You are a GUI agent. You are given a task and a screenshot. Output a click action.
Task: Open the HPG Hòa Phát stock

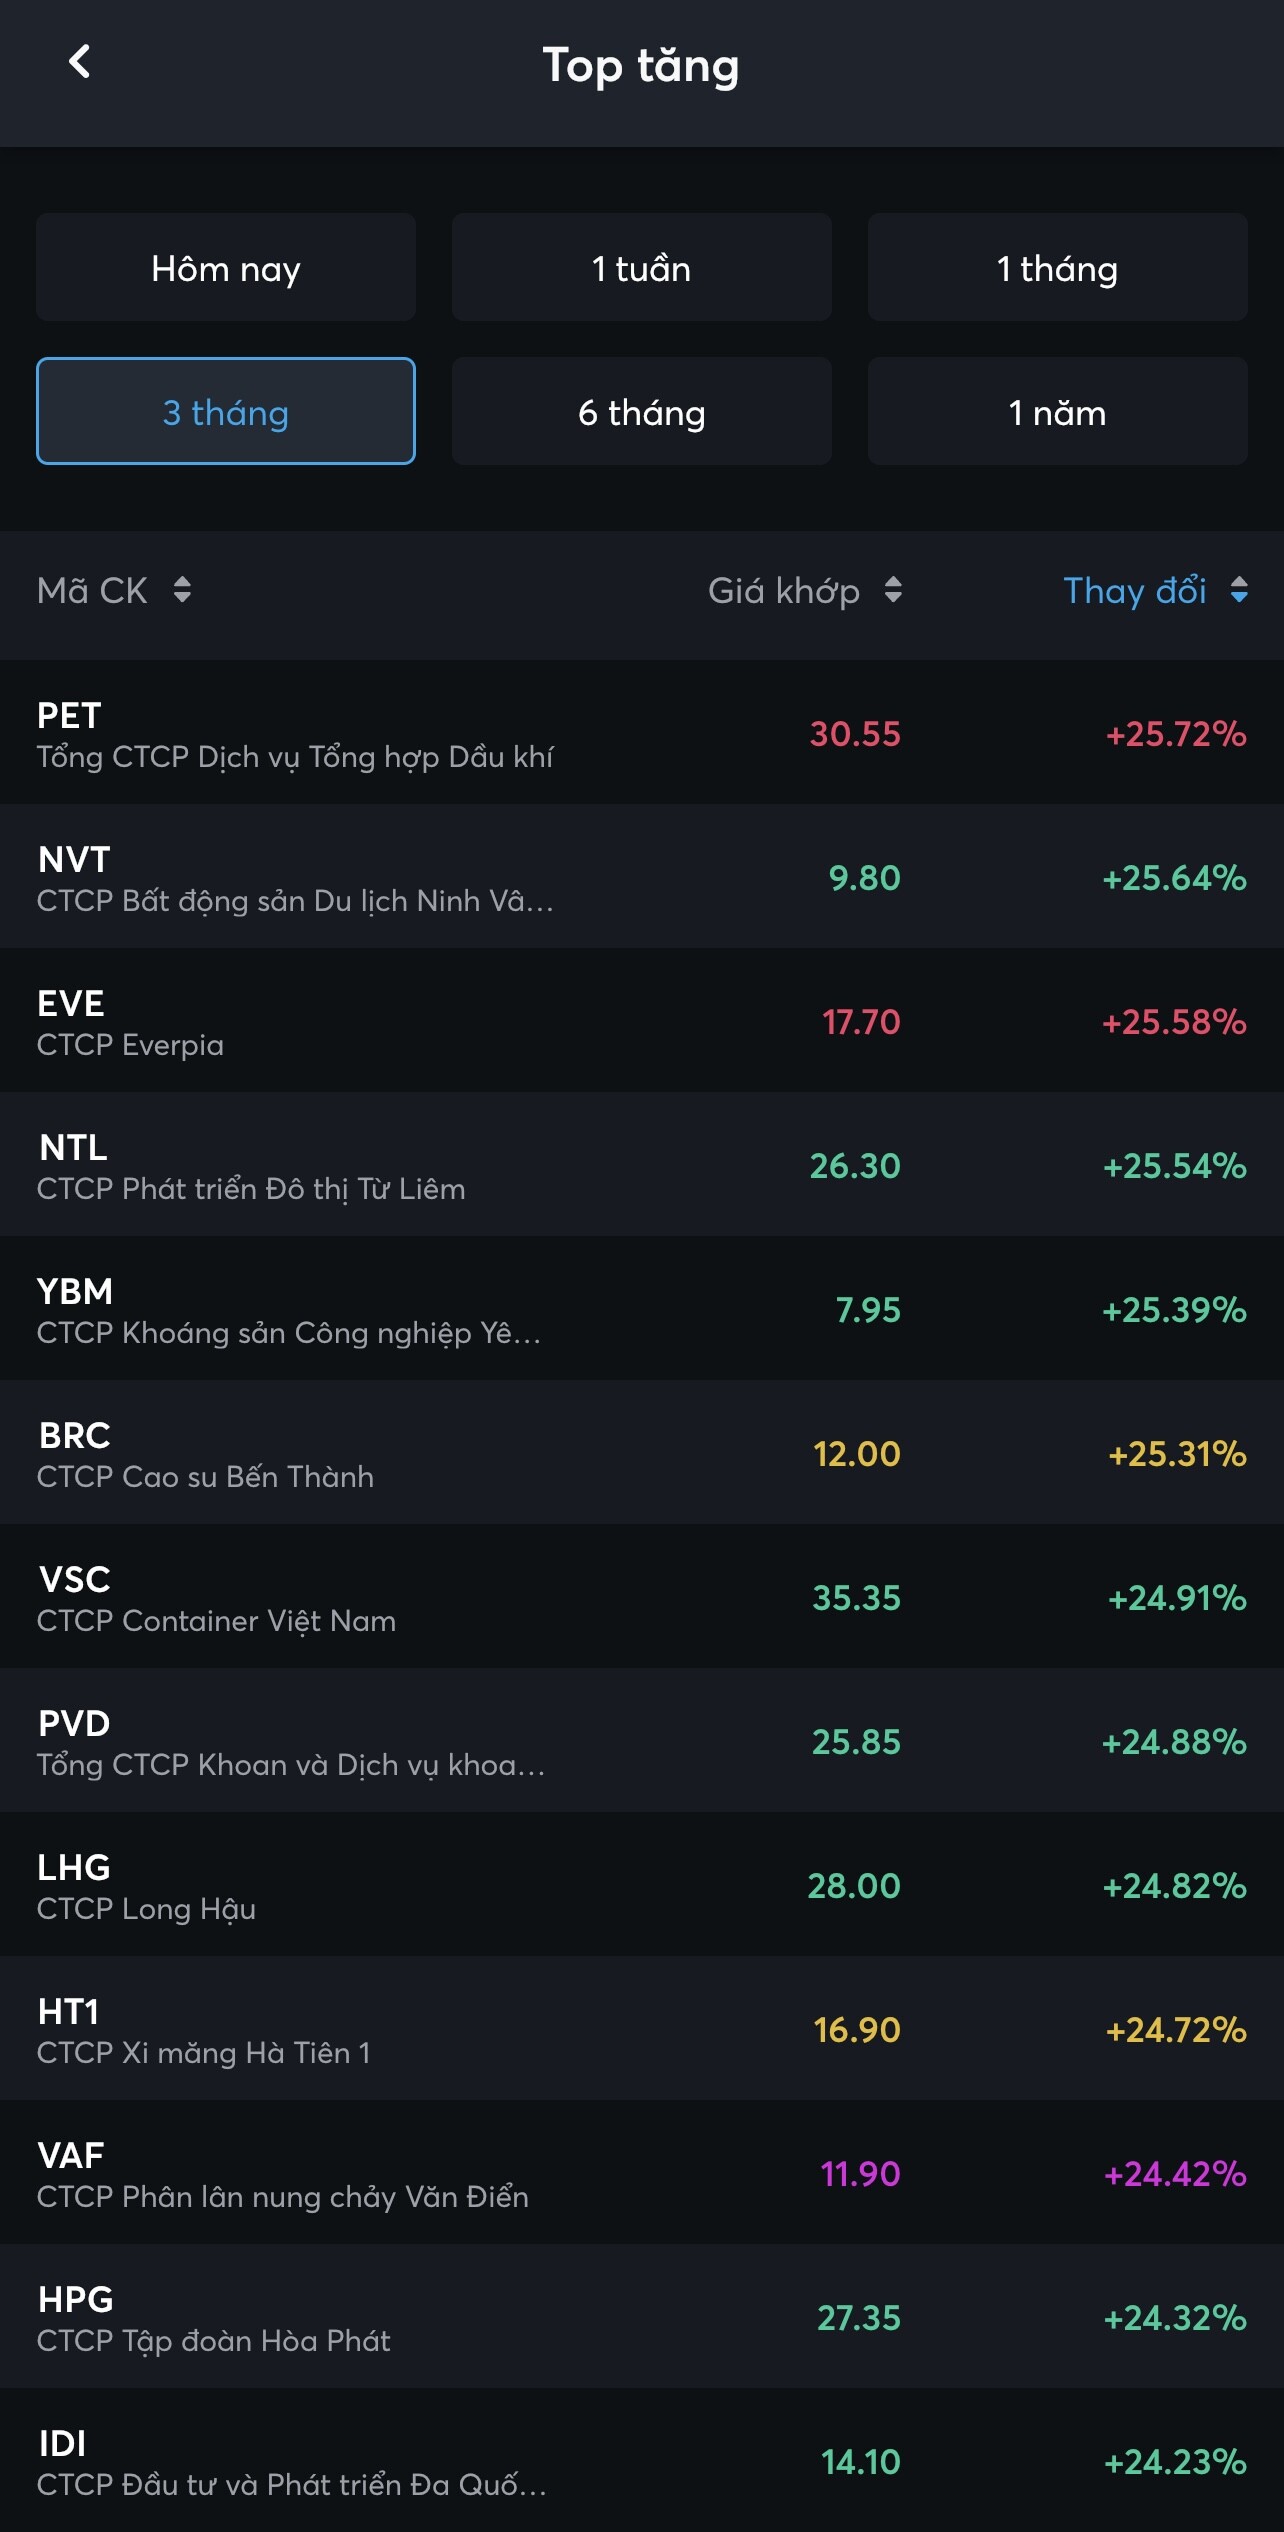point(640,2317)
